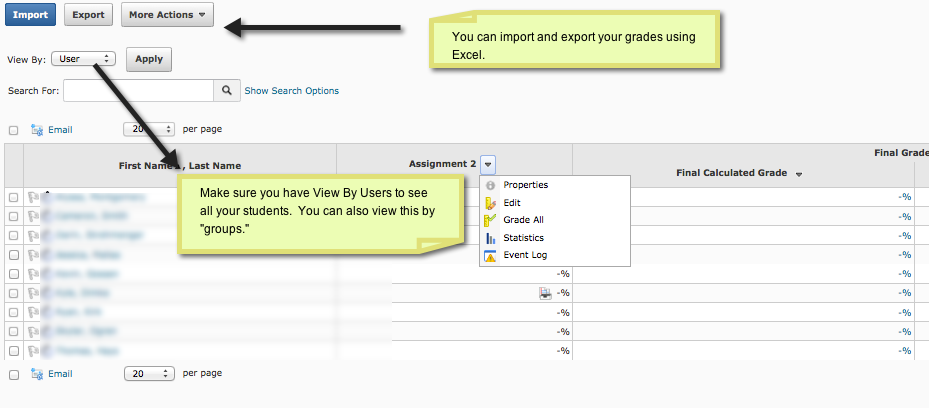Open the View By User dropdown
This screenshot has width=929, height=408.
coord(84,59)
